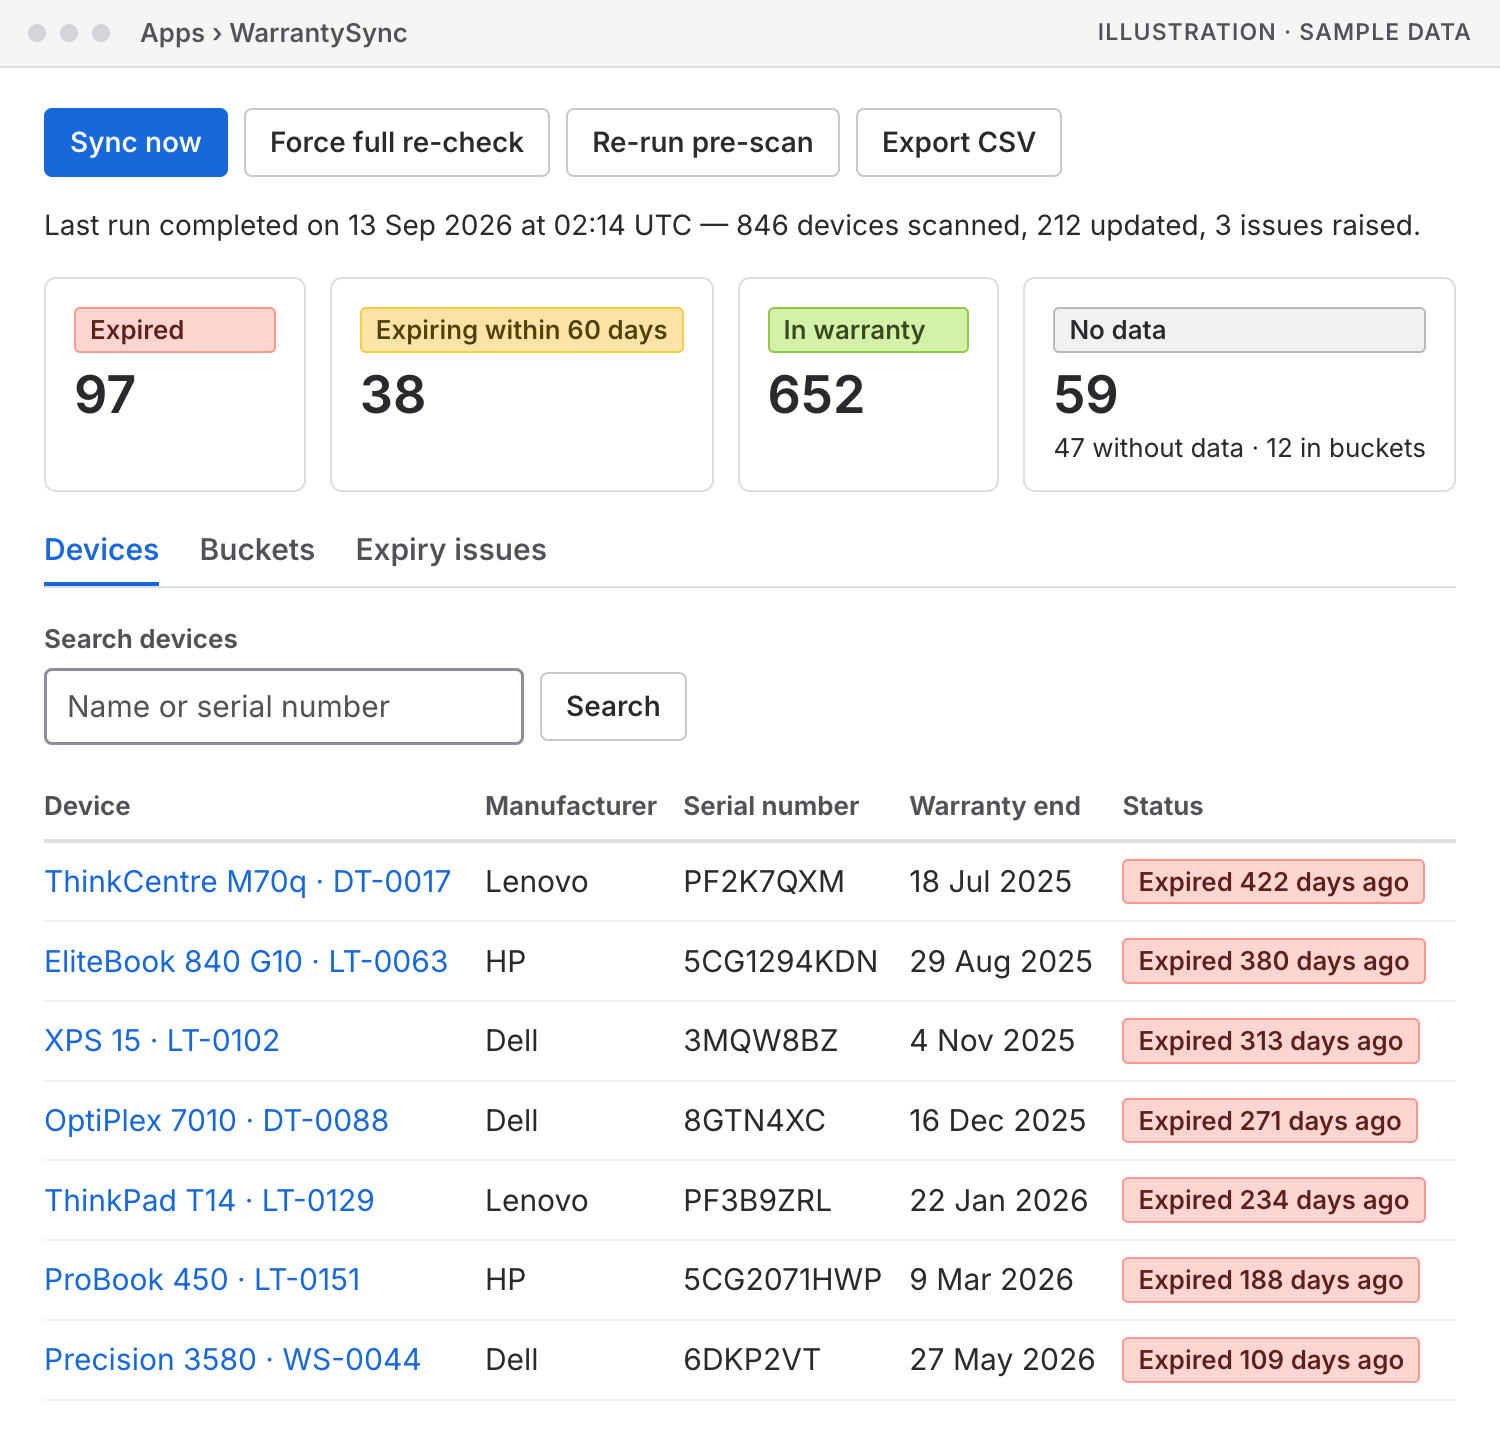Open the XPS 15 · LT-0102 device
The width and height of the screenshot is (1500, 1450).
(x=162, y=1040)
